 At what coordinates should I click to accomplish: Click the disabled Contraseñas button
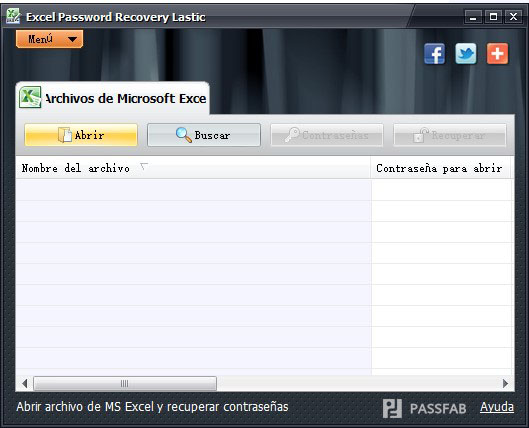point(327,135)
